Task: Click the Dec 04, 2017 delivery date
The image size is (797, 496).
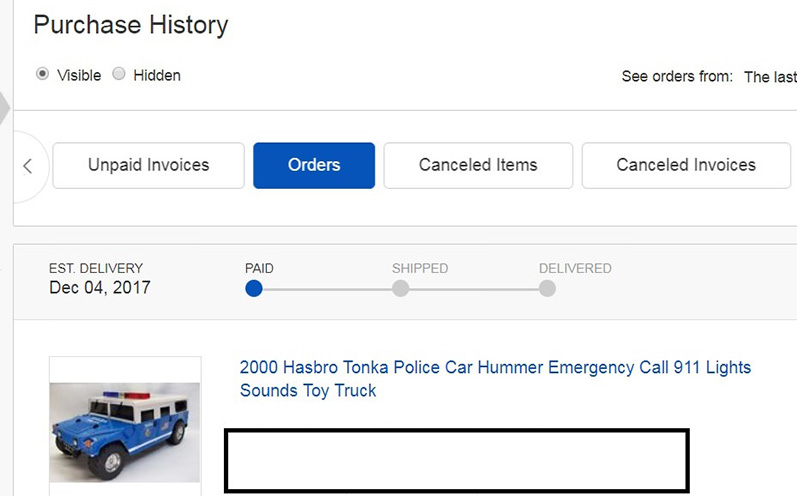Action: (100, 288)
